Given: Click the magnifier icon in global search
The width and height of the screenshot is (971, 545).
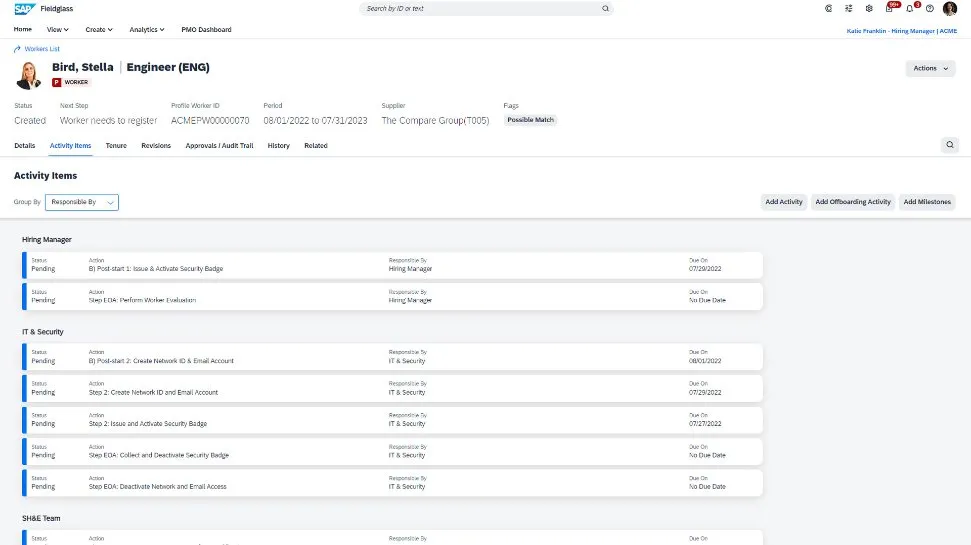Looking at the screenshot, I should click(605, 8).
